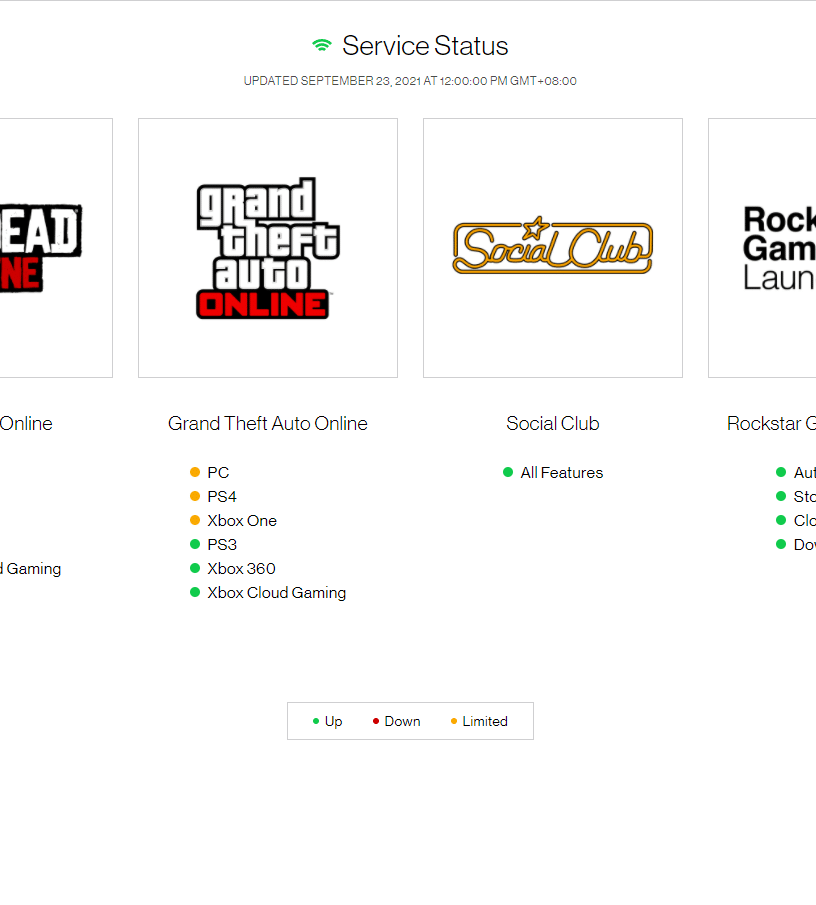The width and height of the screenshot is (816, 905).
Task: Click the Service Status title
Action: 425,46
